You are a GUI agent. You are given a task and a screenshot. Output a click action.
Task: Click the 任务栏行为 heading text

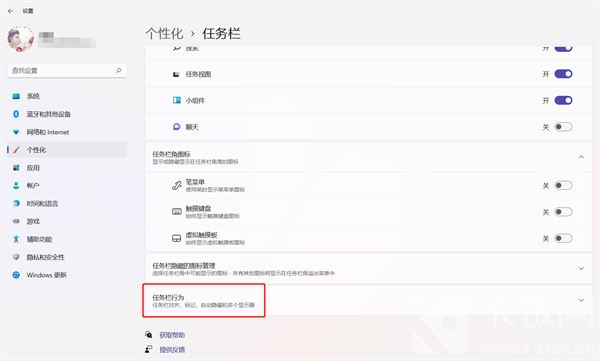click(x=168, y=297)
